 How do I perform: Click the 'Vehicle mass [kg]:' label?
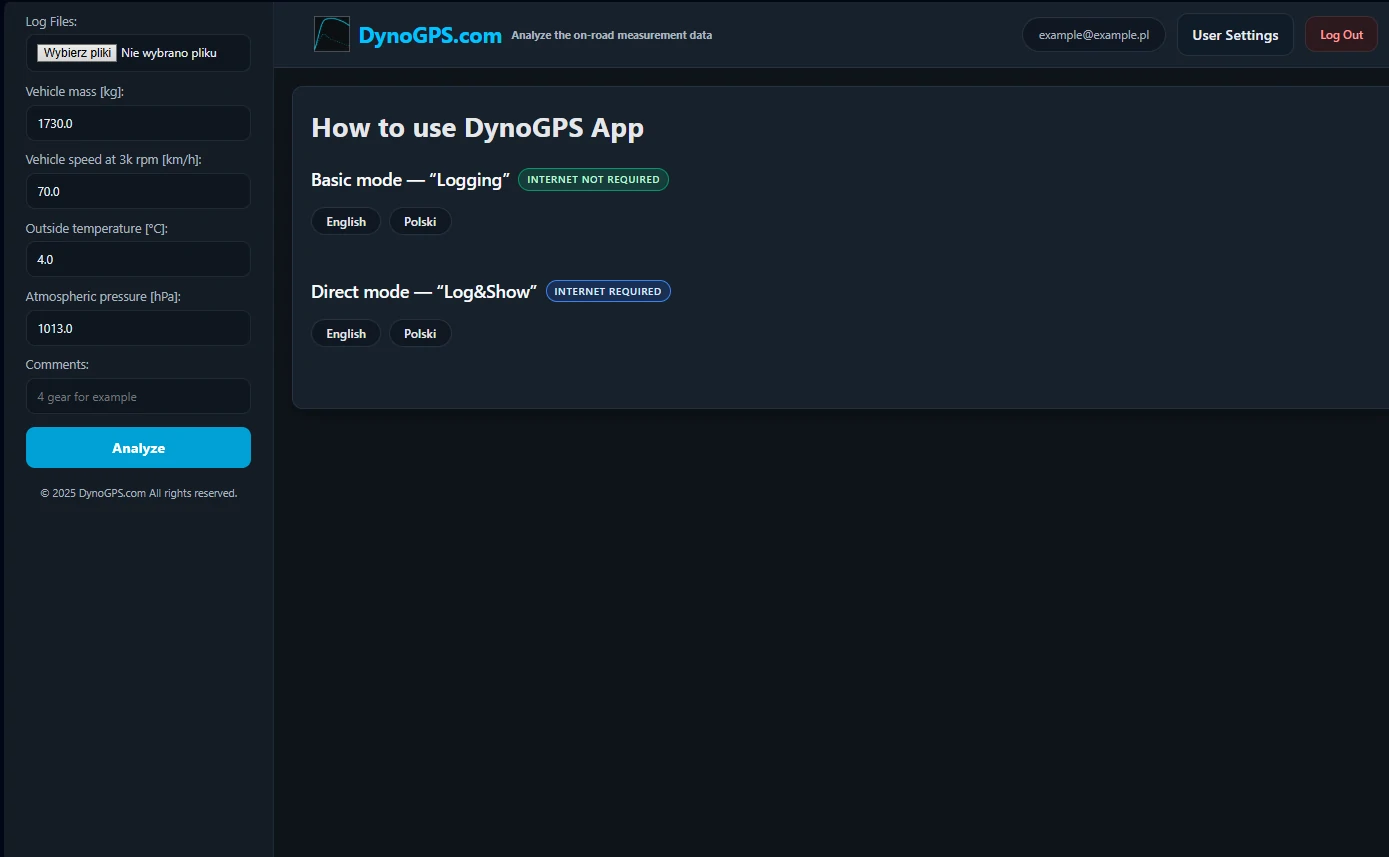pyautogui.click(x=75, y=91)
